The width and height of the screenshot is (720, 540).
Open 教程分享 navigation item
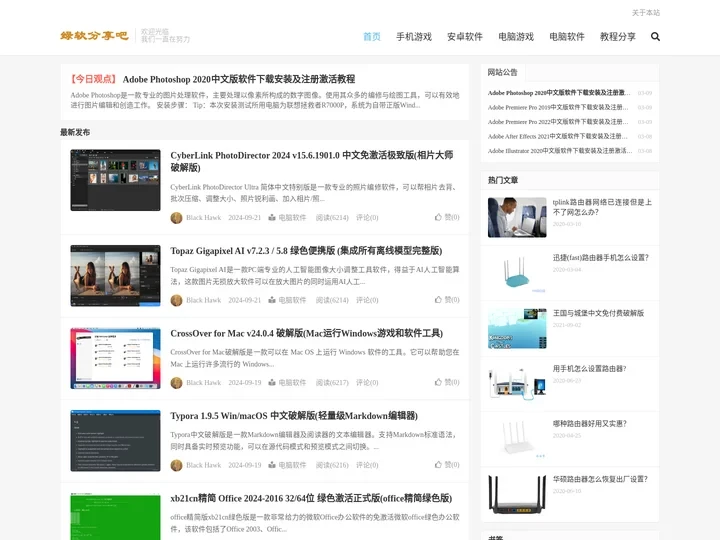pos(618,37)
